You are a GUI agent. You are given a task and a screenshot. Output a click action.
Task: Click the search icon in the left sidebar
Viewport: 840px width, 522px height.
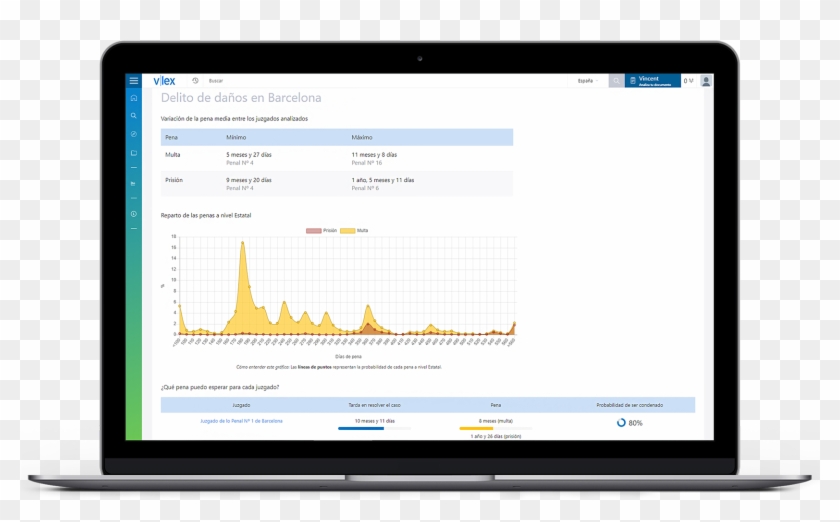pyautogui.click(x=134, y=116)
